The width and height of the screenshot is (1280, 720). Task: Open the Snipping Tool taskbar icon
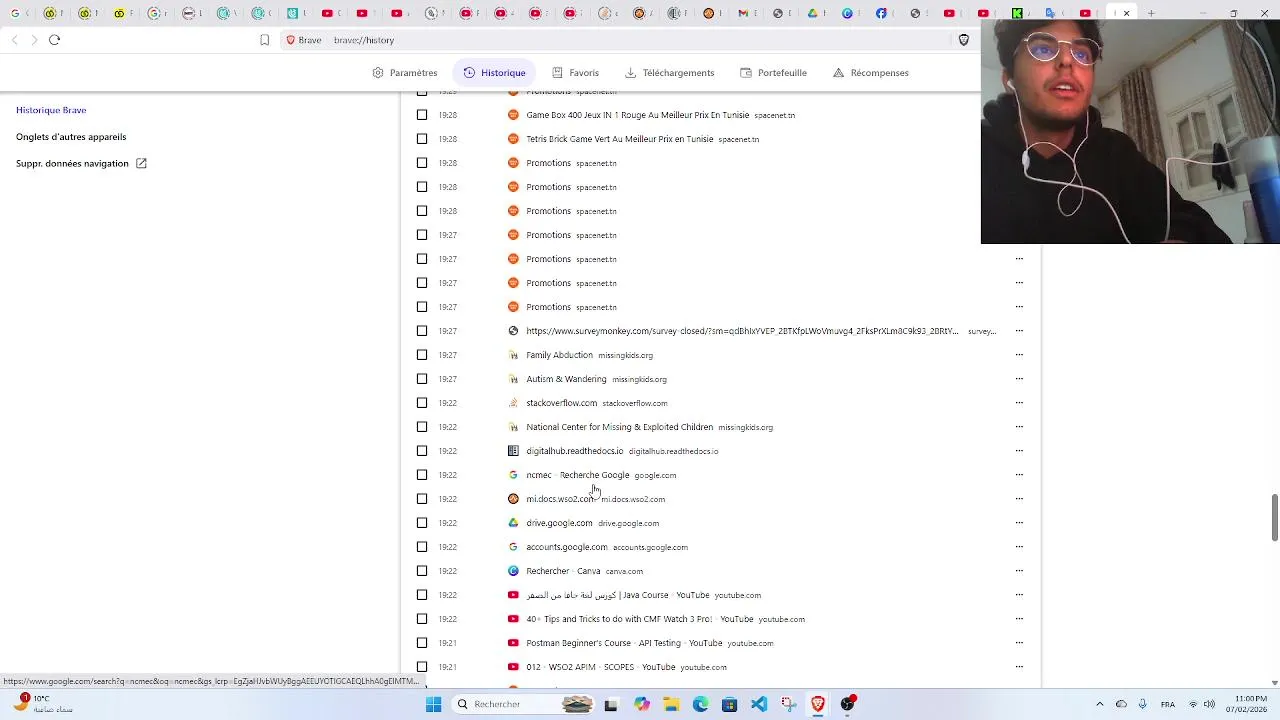pos(789,704)
